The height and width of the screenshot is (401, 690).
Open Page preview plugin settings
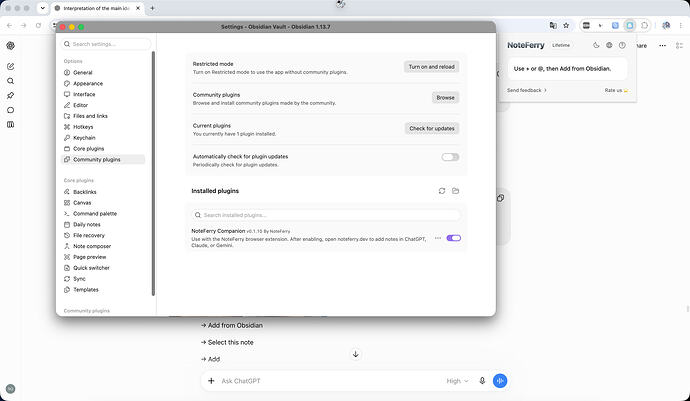[90, 257]
